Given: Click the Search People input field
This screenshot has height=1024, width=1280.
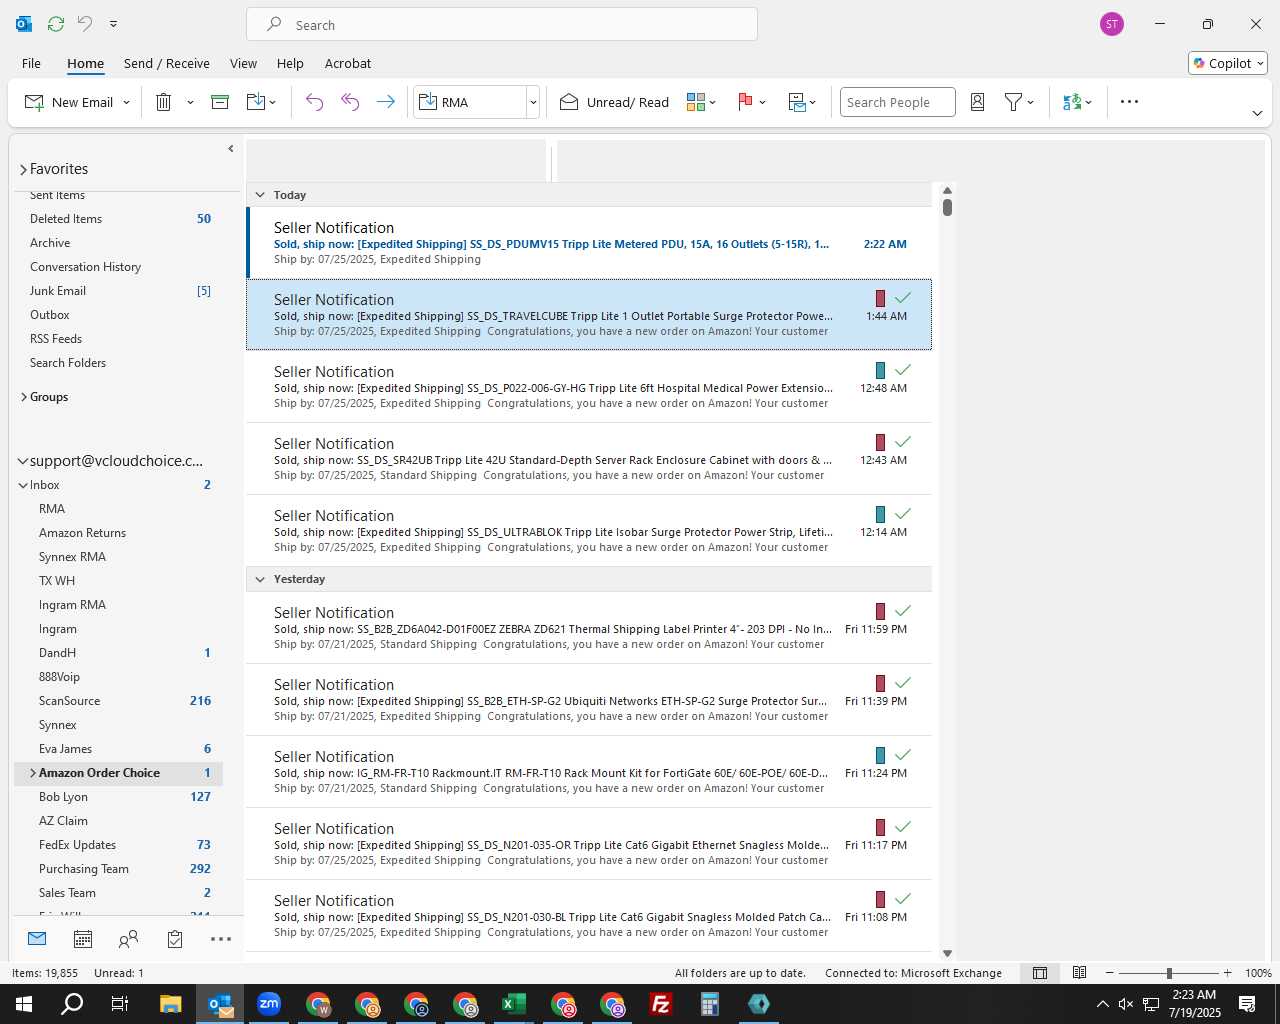Looking at the screenshot, I should (x=898, y=102).
